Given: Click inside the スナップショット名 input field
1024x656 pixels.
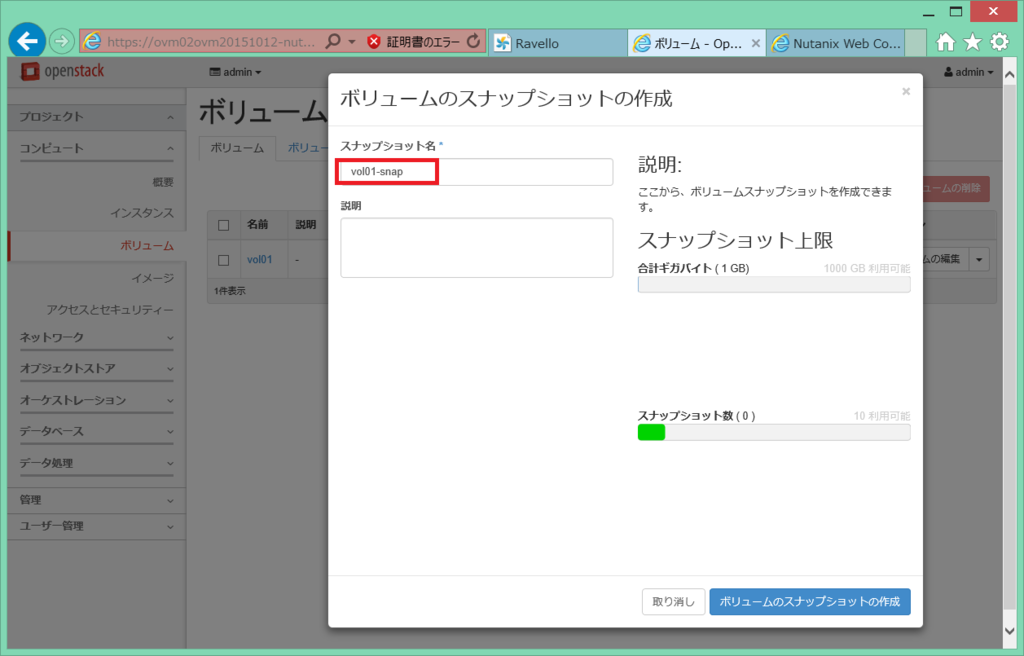Looking at the screenshot, I should point(475,171).
